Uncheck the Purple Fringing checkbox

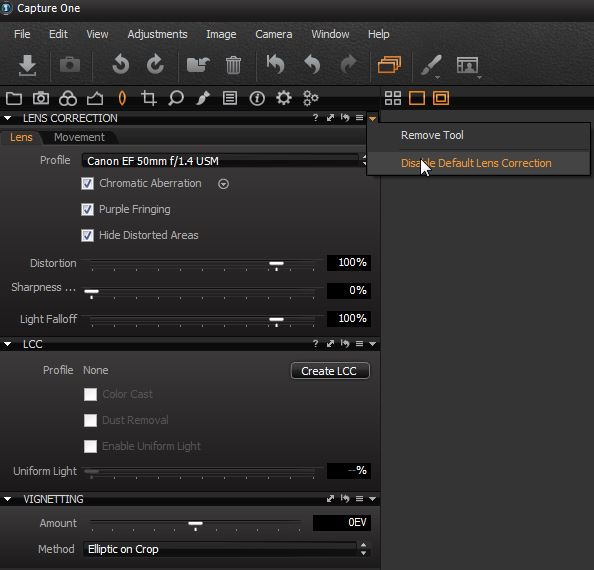pyautogui.click(x=88, y=209)
